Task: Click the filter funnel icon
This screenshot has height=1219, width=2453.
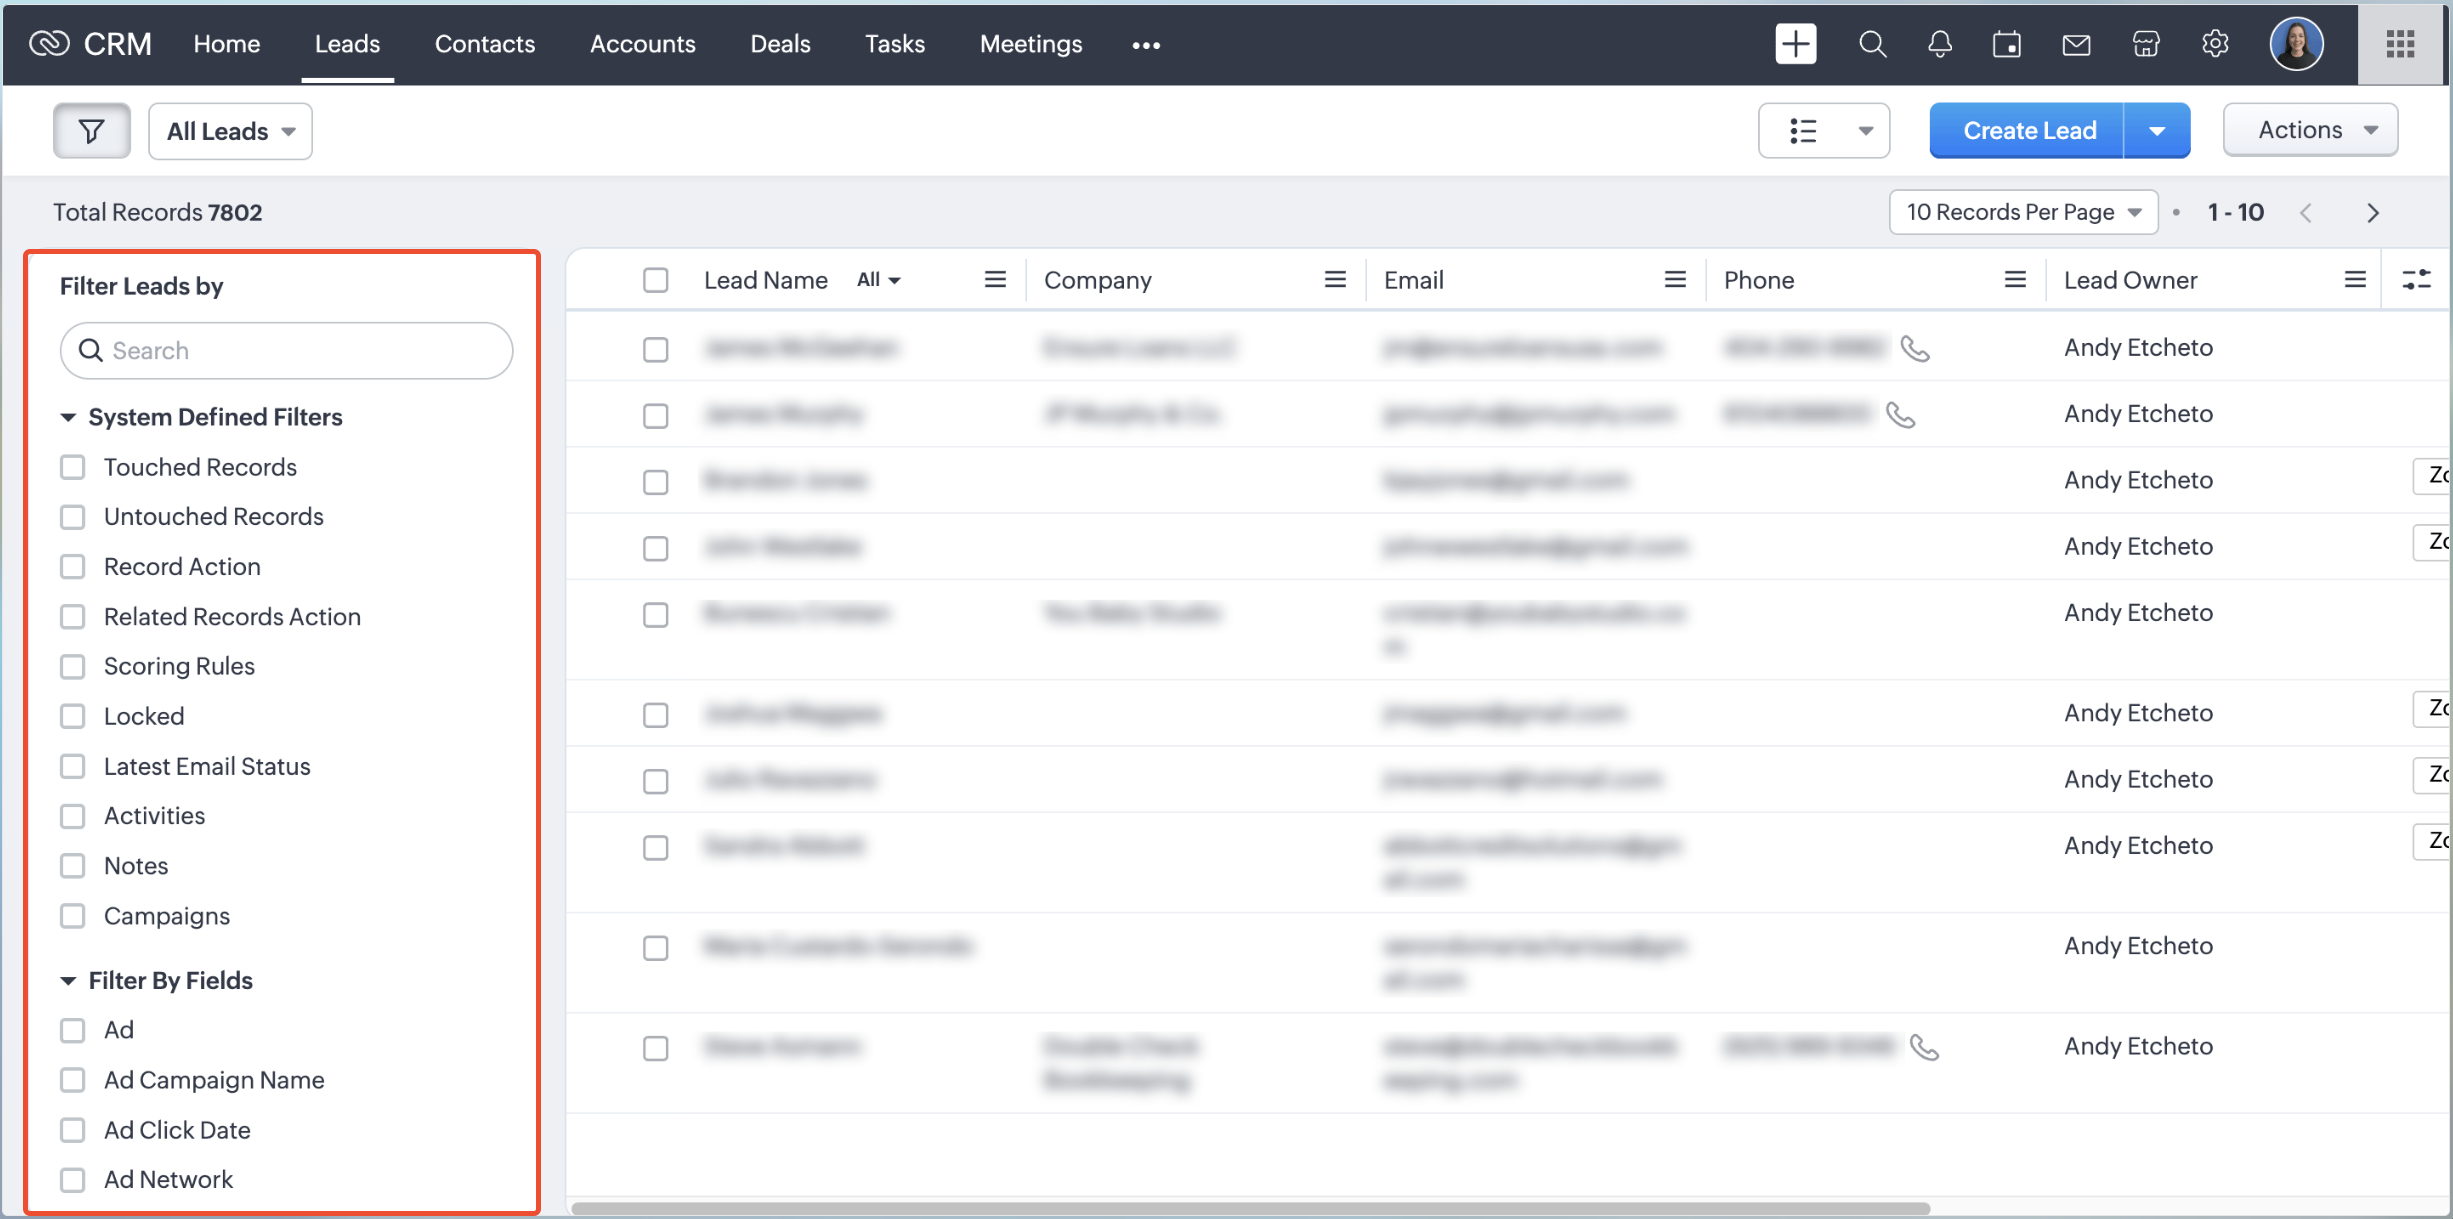Action: point(91,131)
